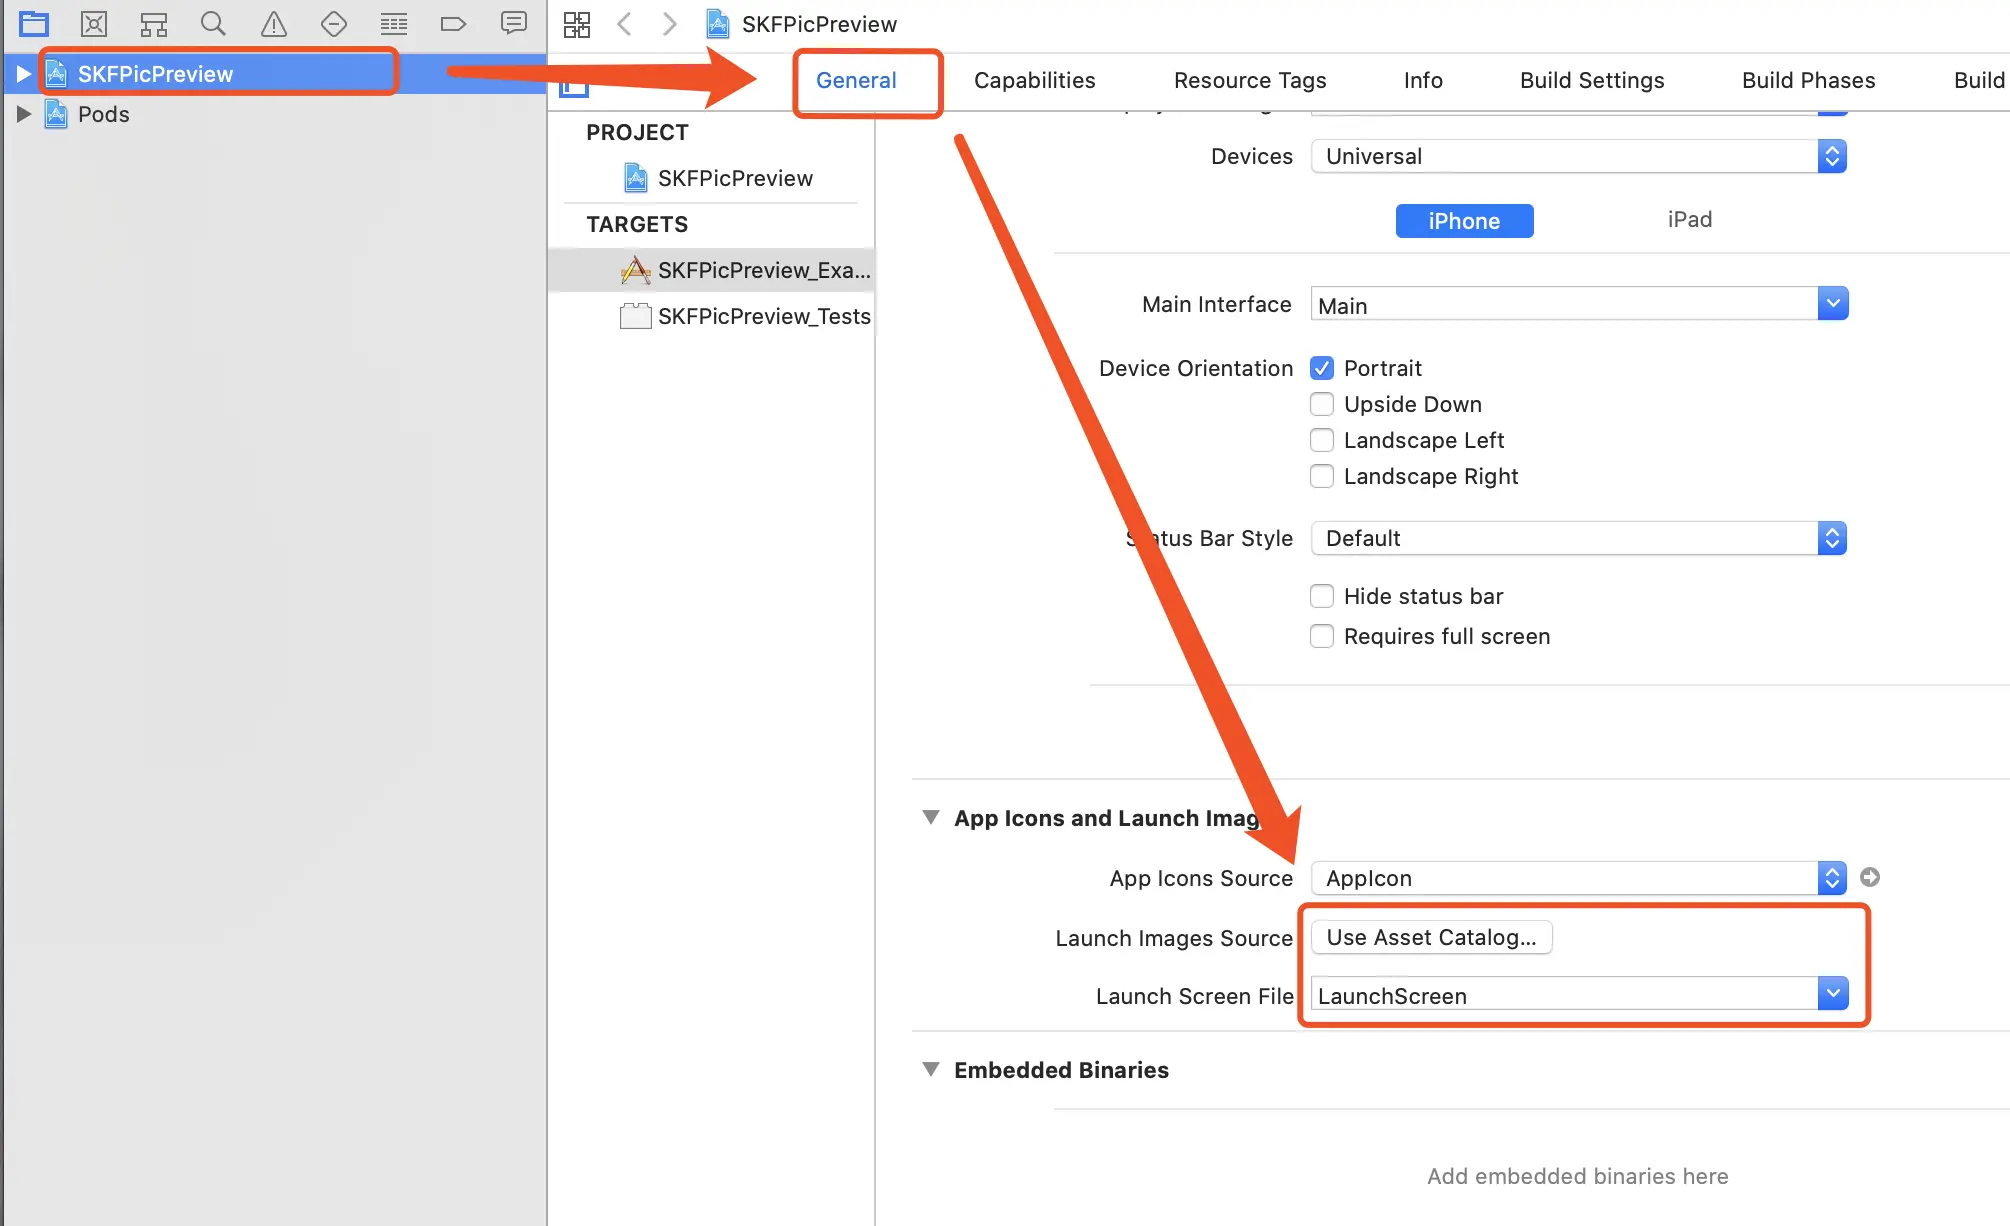Open the Launch Screen File dropdown
This screenshot has width=2010, height=1226.
pyautogui.click(x=1832, y=994)
